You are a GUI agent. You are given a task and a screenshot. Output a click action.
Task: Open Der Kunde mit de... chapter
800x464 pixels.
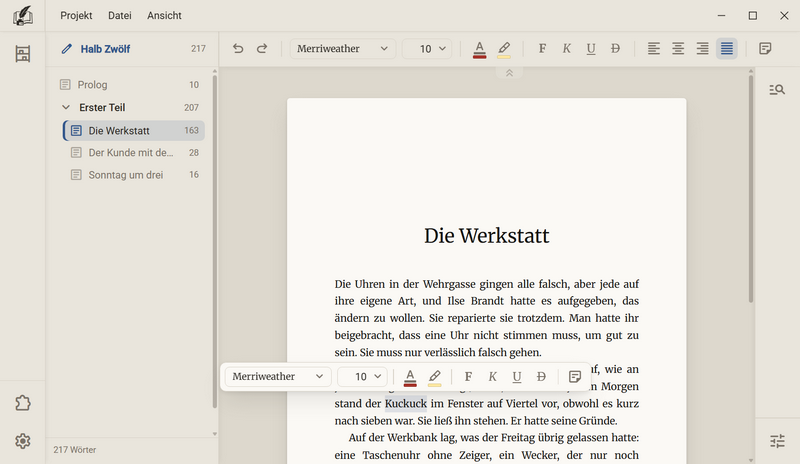[134, 153]
